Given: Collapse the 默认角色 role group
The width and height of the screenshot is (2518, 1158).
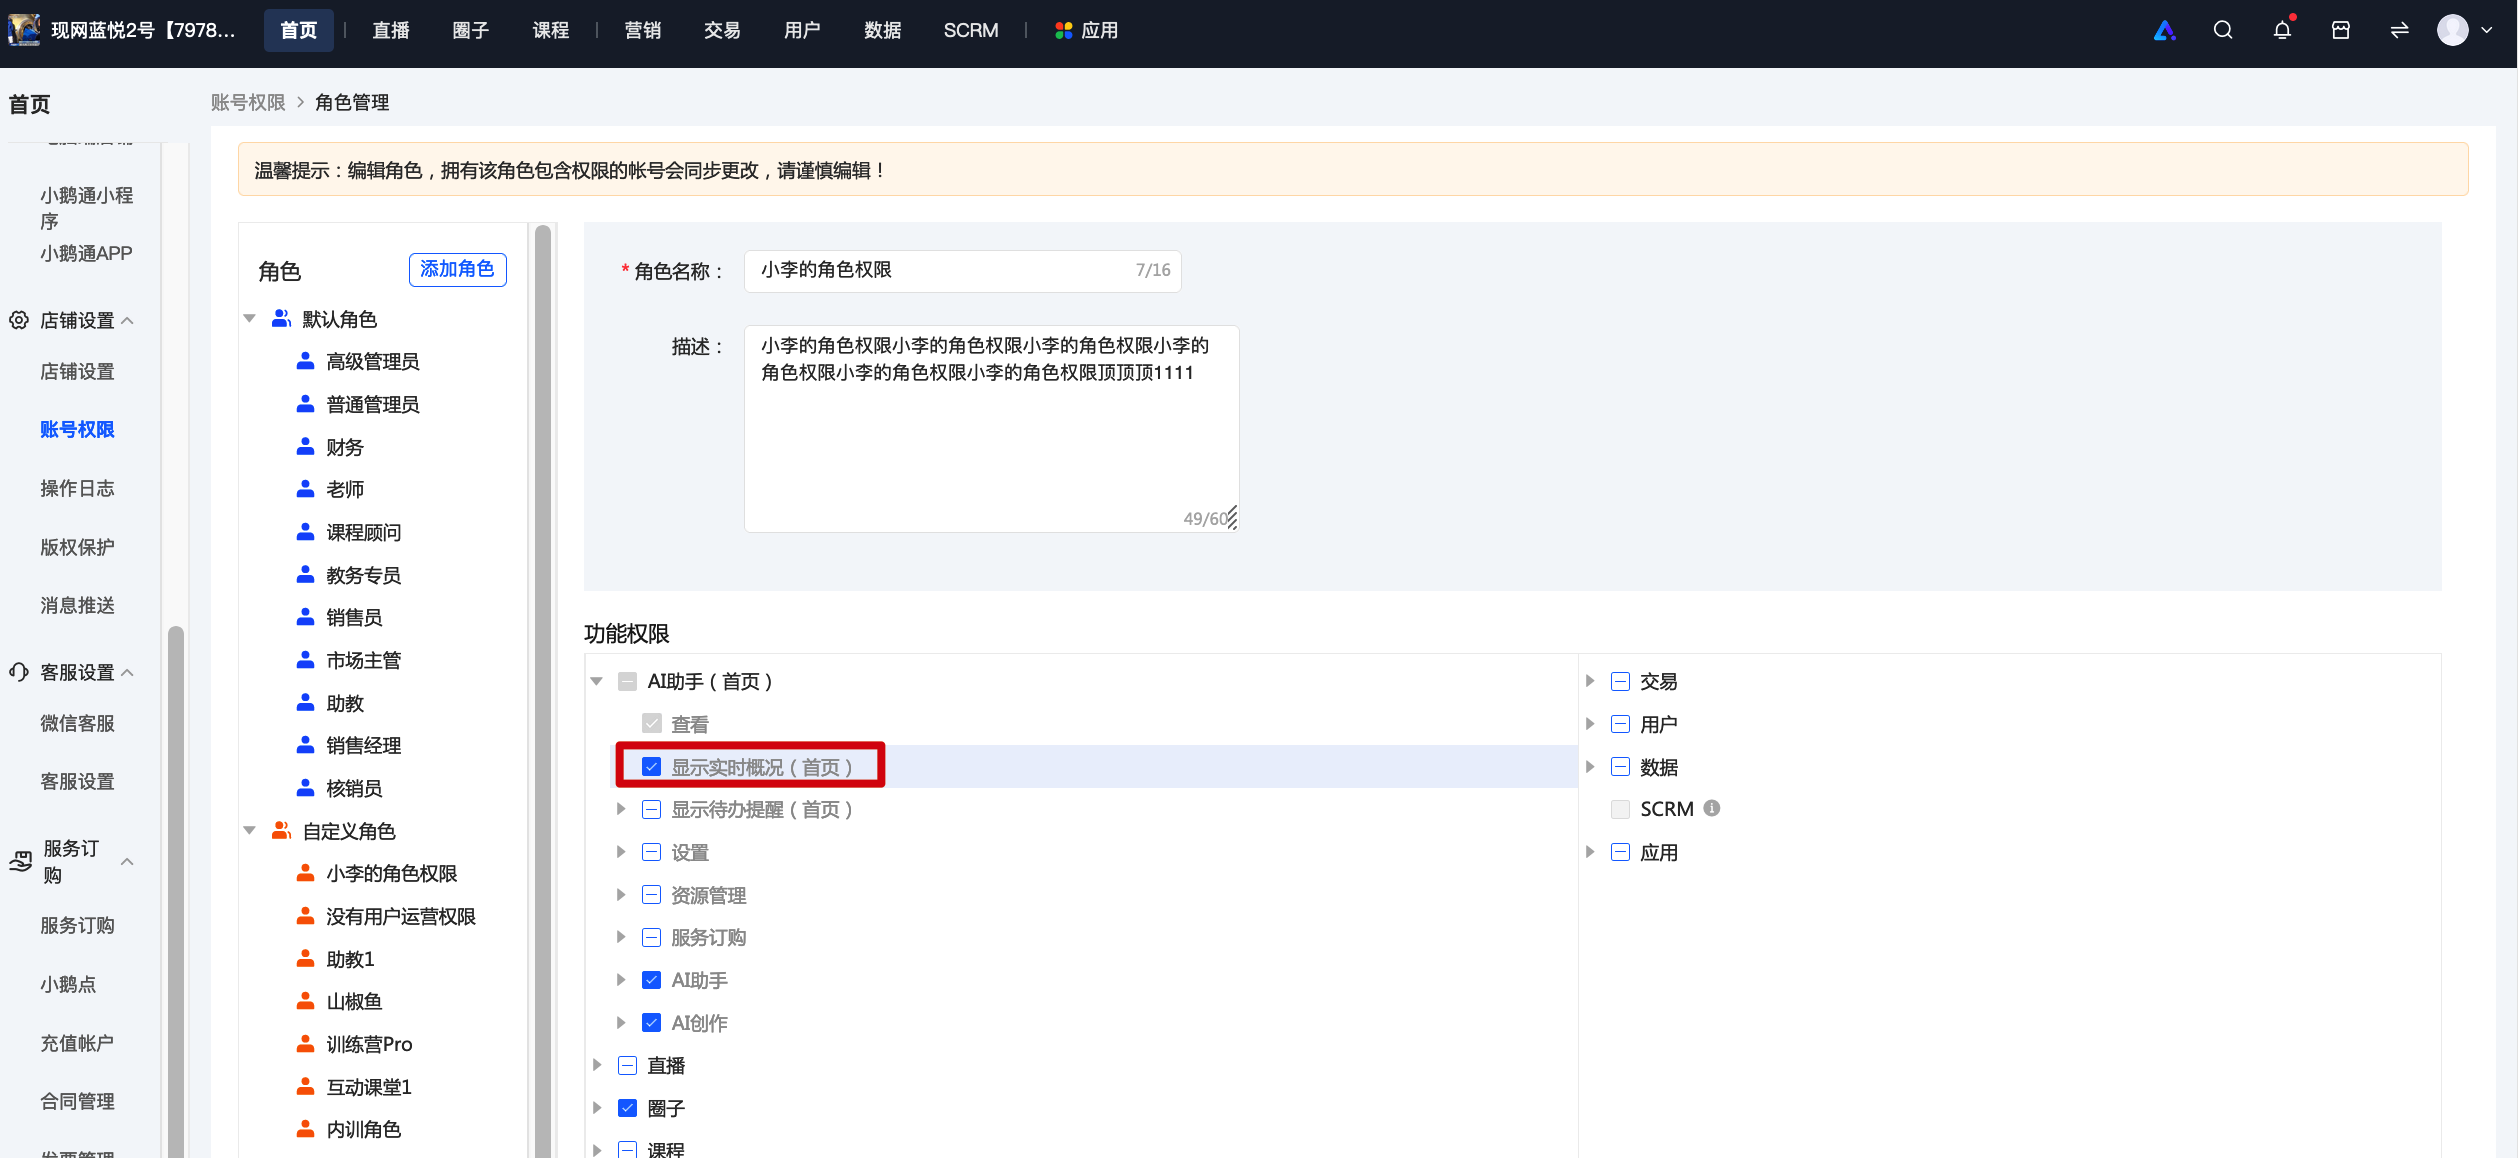Looking at the screenshot, I should point(250,319).
